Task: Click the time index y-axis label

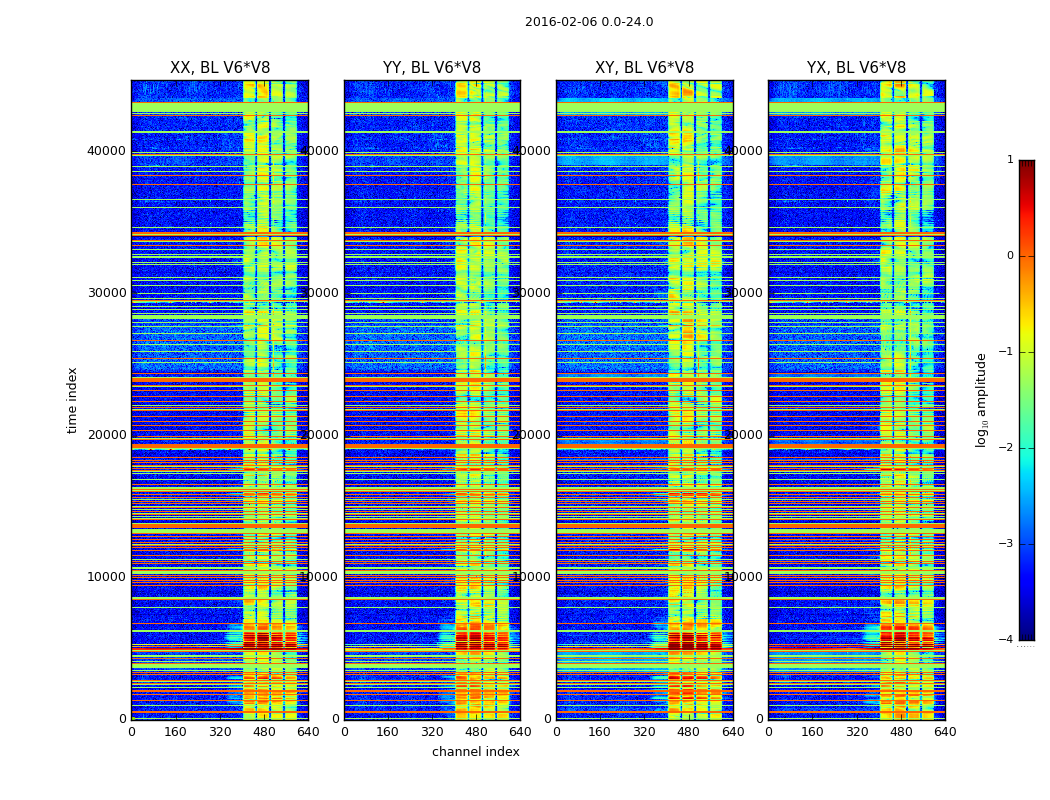Action: click(72, 400)
